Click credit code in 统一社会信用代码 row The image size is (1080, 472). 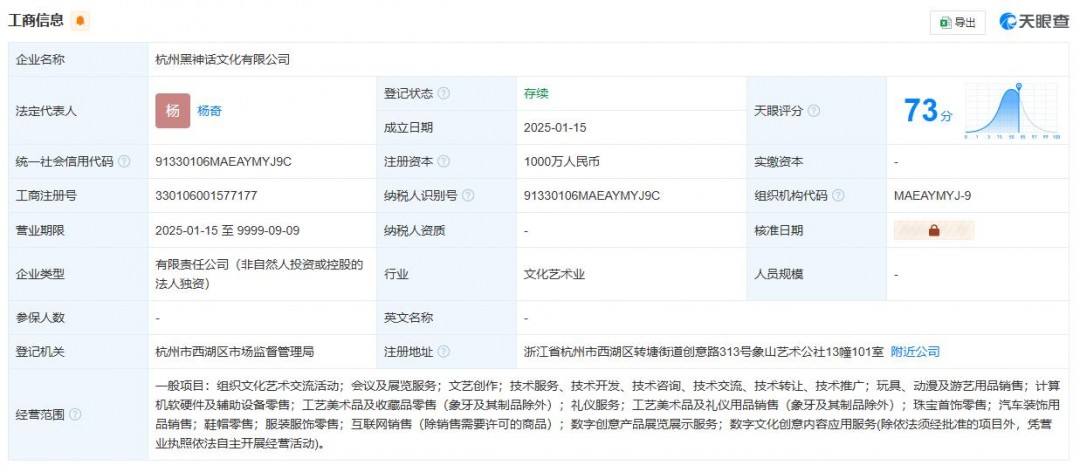(224, 162)
